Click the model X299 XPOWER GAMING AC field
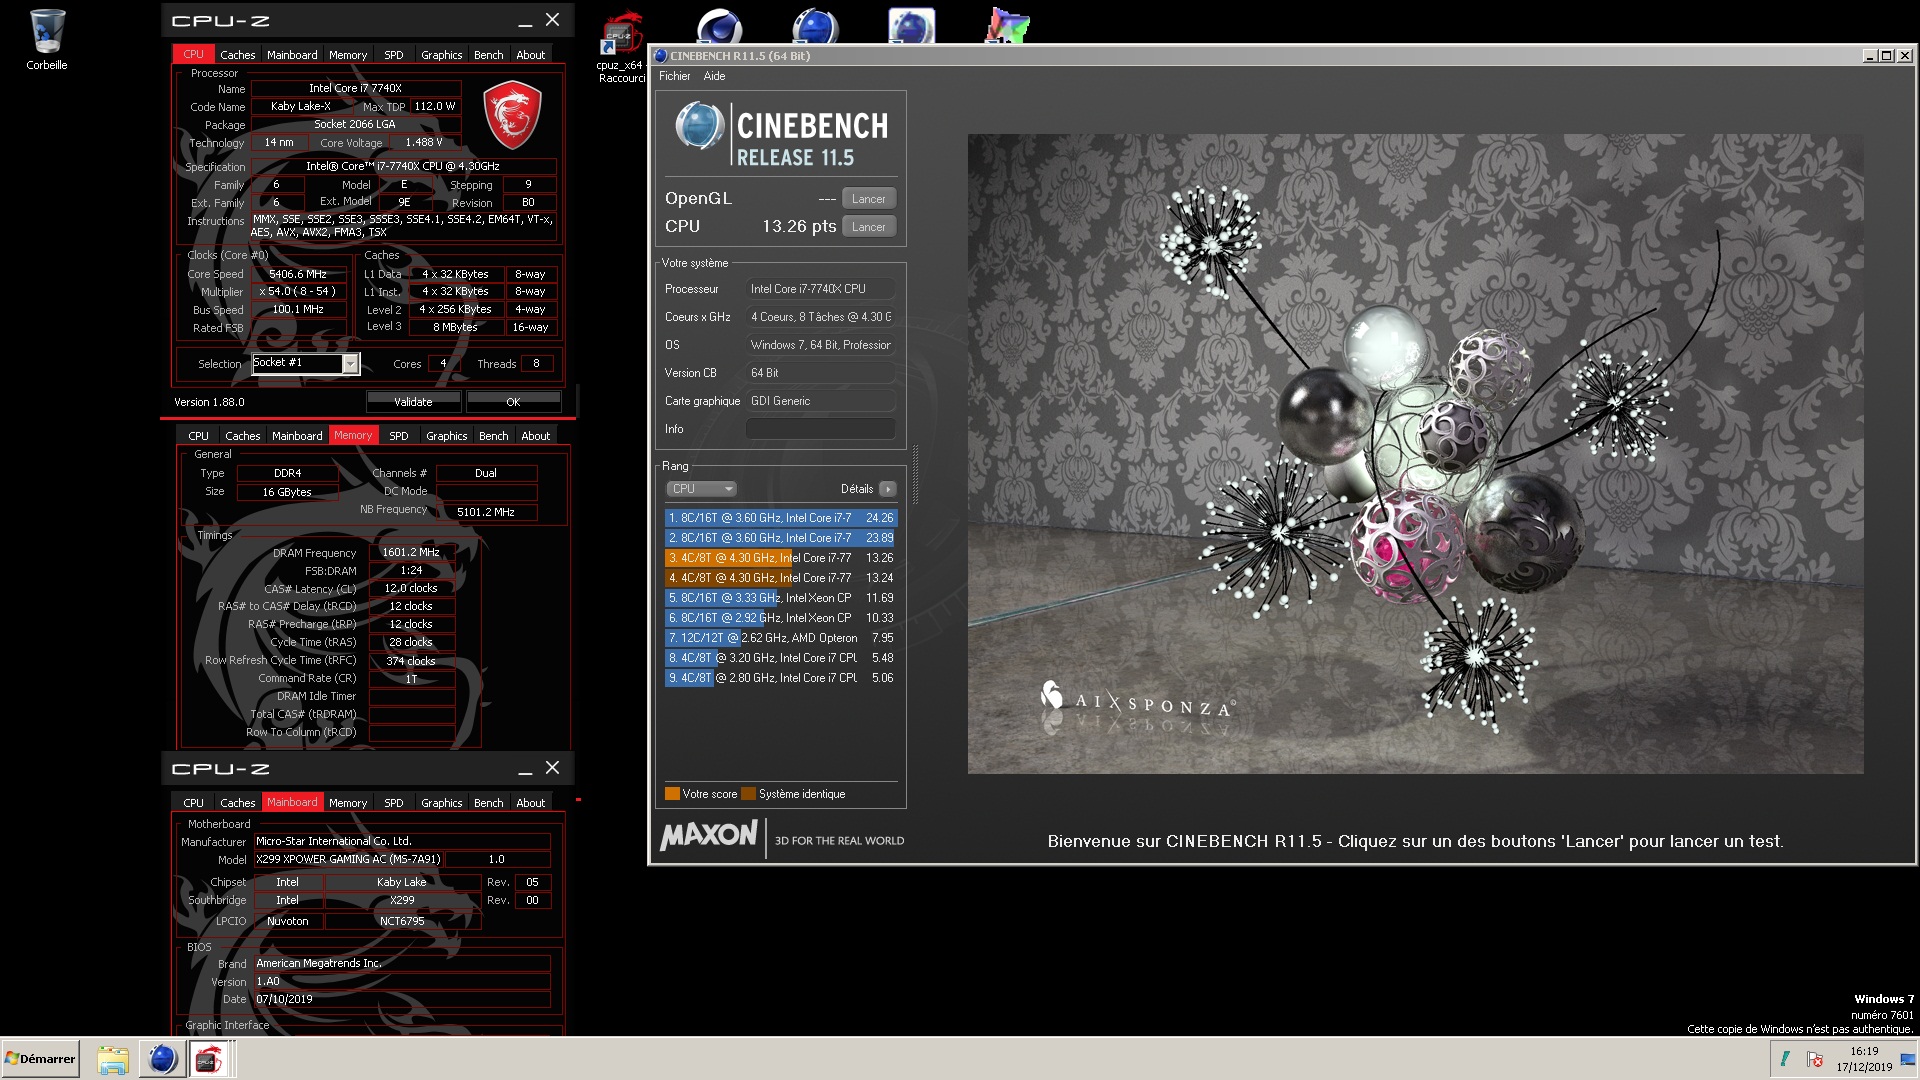Image resolution: width=1920 pixels, height=1080 pixels. [x=347, y=860]
